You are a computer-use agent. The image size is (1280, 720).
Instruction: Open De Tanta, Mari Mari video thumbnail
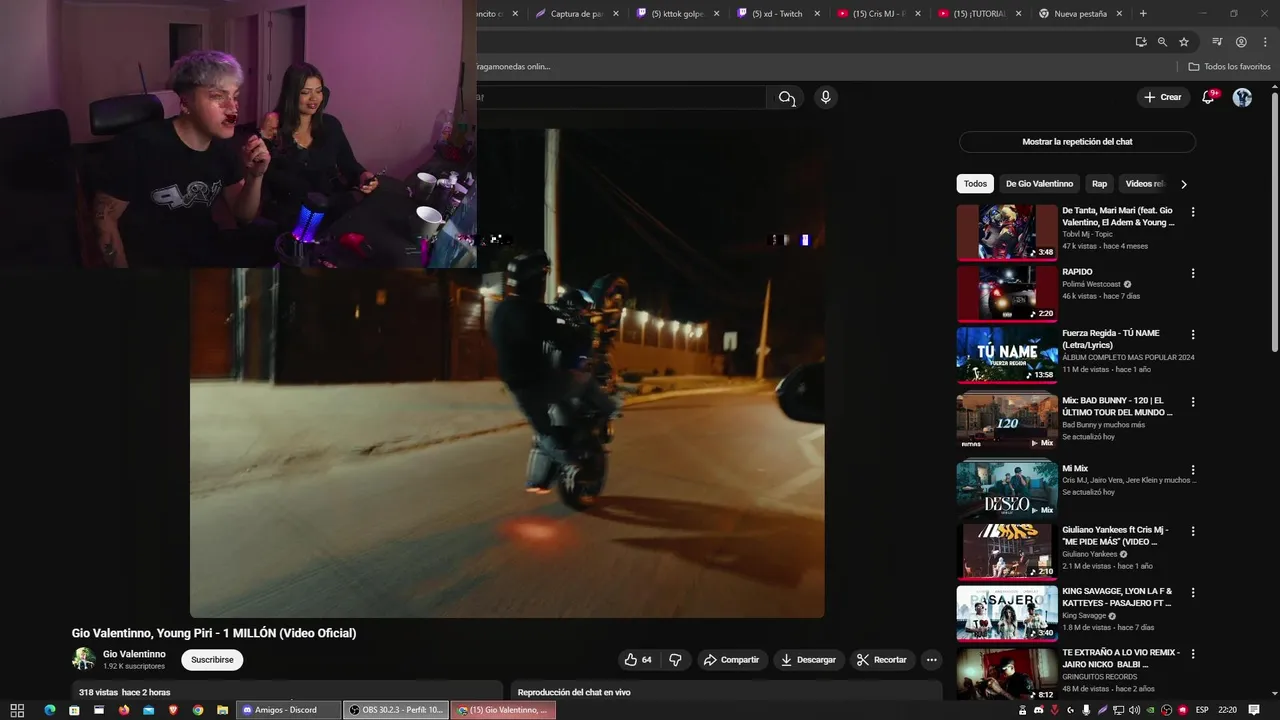(x=1007, y=232)
